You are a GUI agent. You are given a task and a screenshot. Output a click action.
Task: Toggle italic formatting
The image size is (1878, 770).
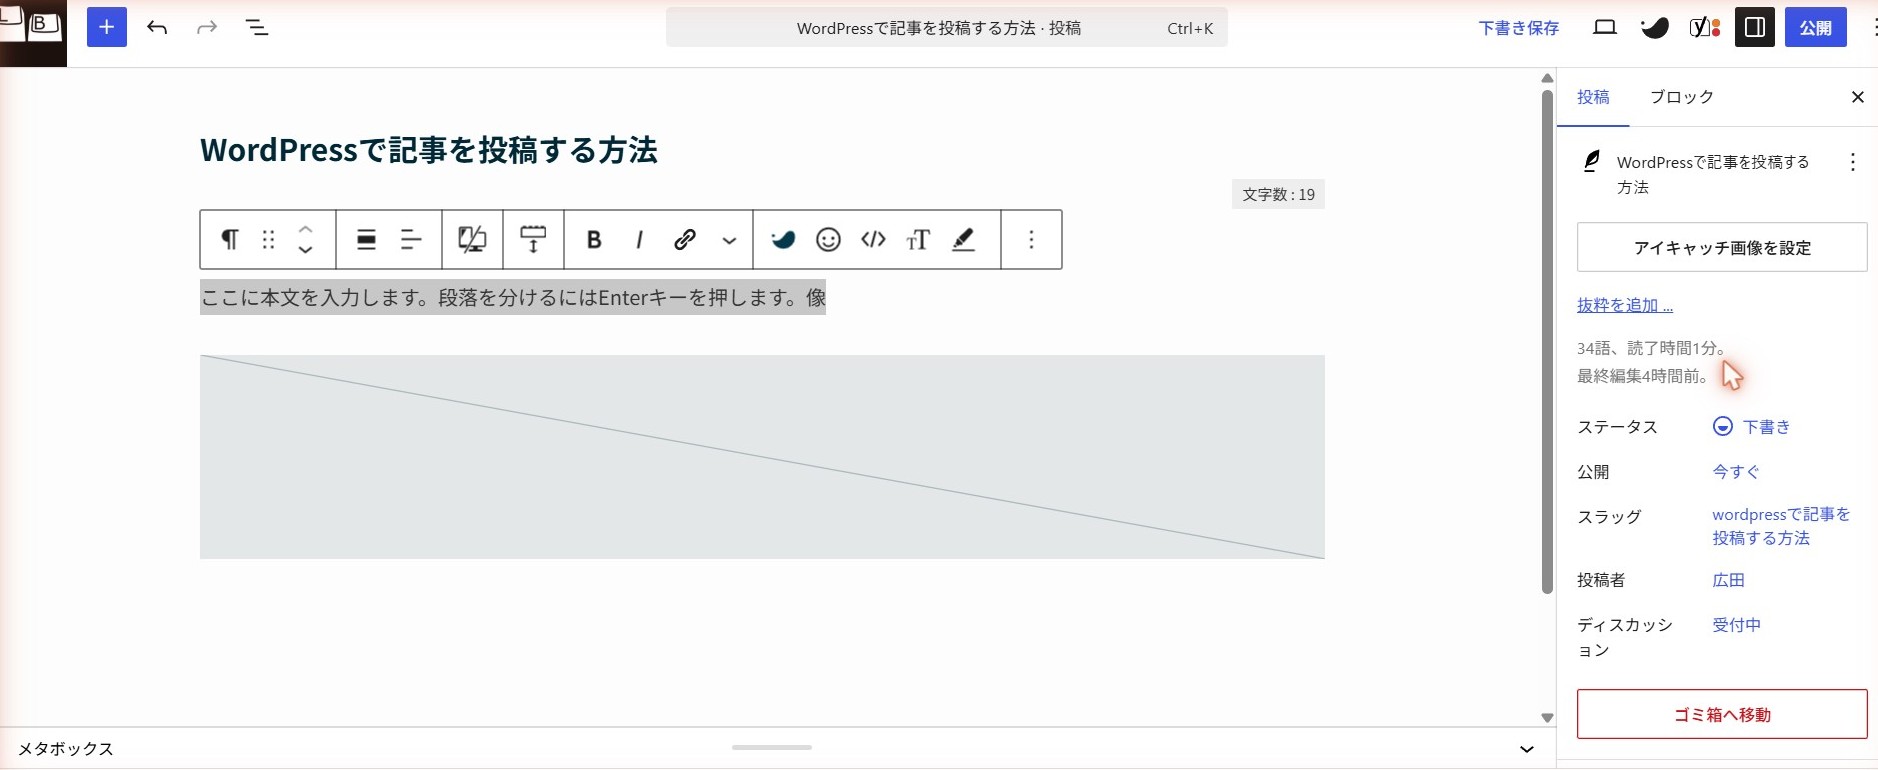[639, 239]
